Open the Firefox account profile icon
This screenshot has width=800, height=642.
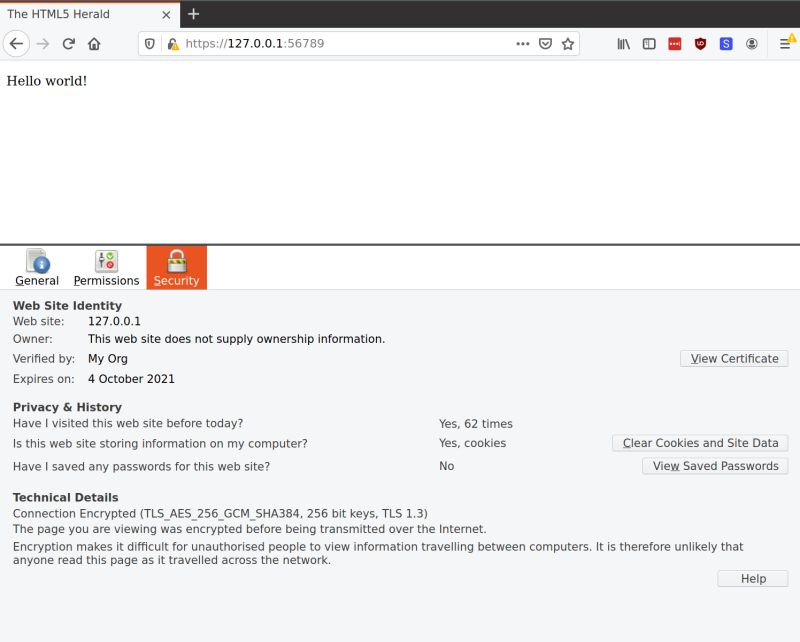752,43
